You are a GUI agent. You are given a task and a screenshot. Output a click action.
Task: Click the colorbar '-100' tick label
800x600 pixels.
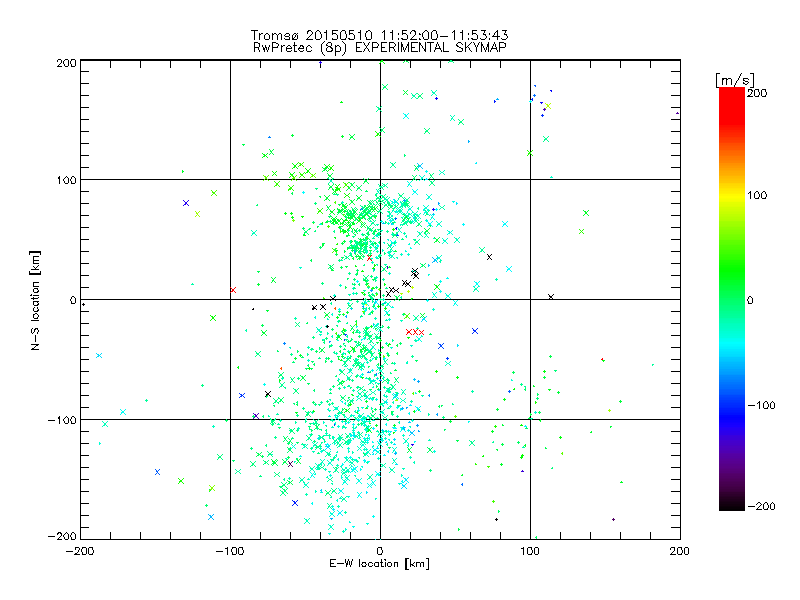(x=761, y=405)
